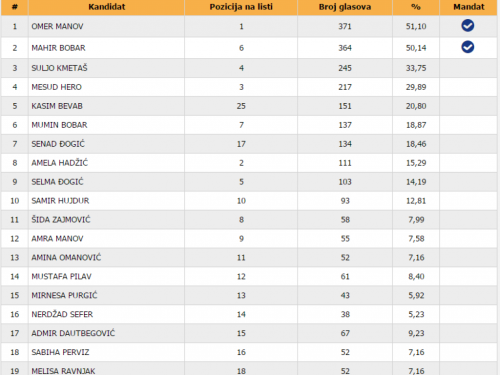Click the Pozicija na listi header

pyautogui.click(x=241, y=7)
